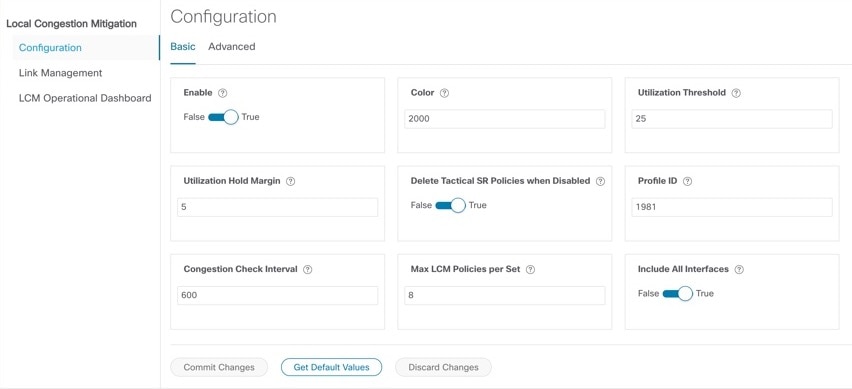Toggle the Include All Interfaces switch

tap(678, 294)
